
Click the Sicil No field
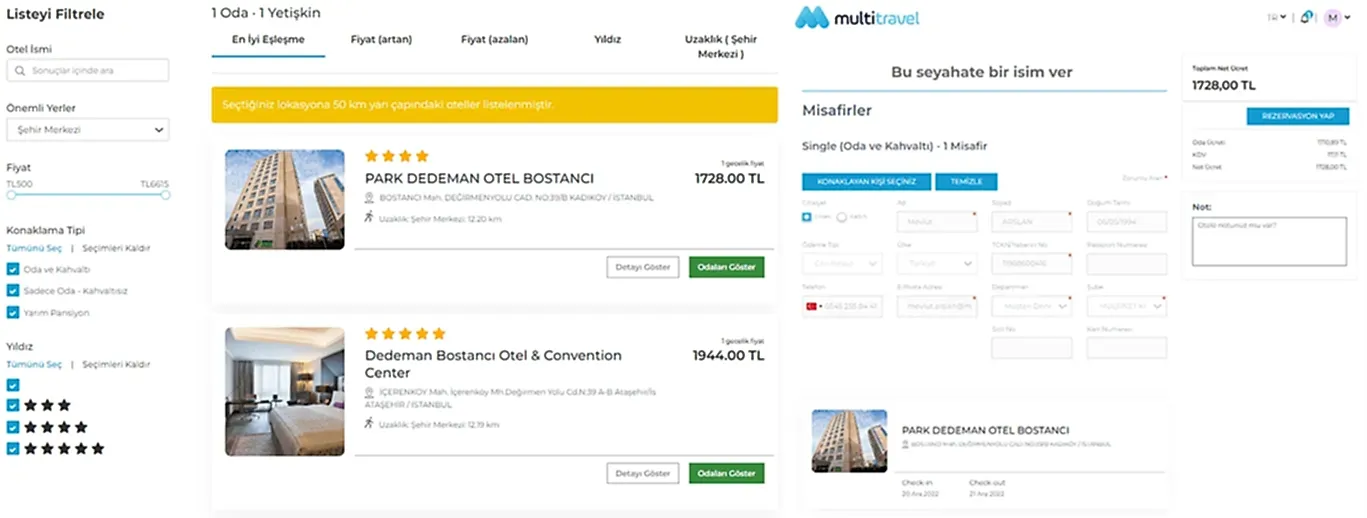(x=1032, y=348)
